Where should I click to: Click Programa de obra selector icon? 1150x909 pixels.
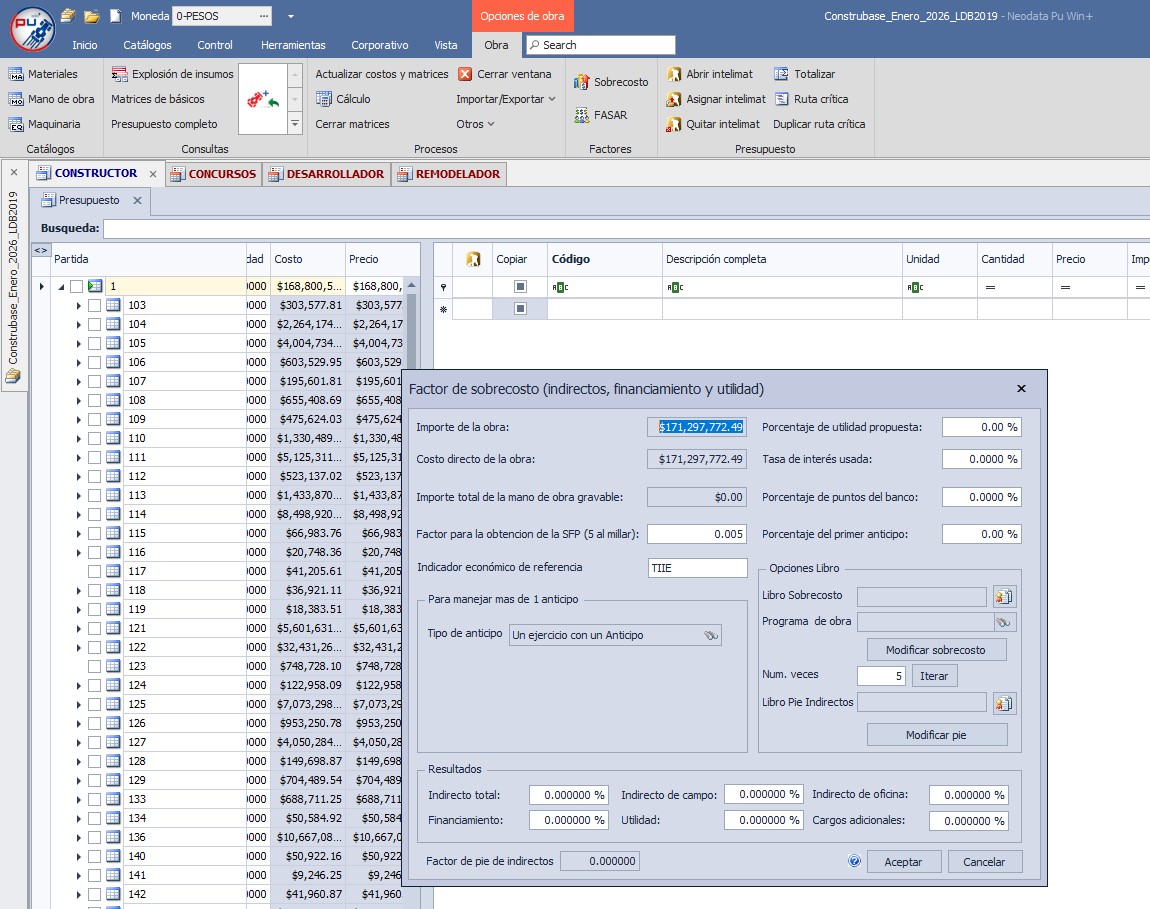(x=1003, y=622)
